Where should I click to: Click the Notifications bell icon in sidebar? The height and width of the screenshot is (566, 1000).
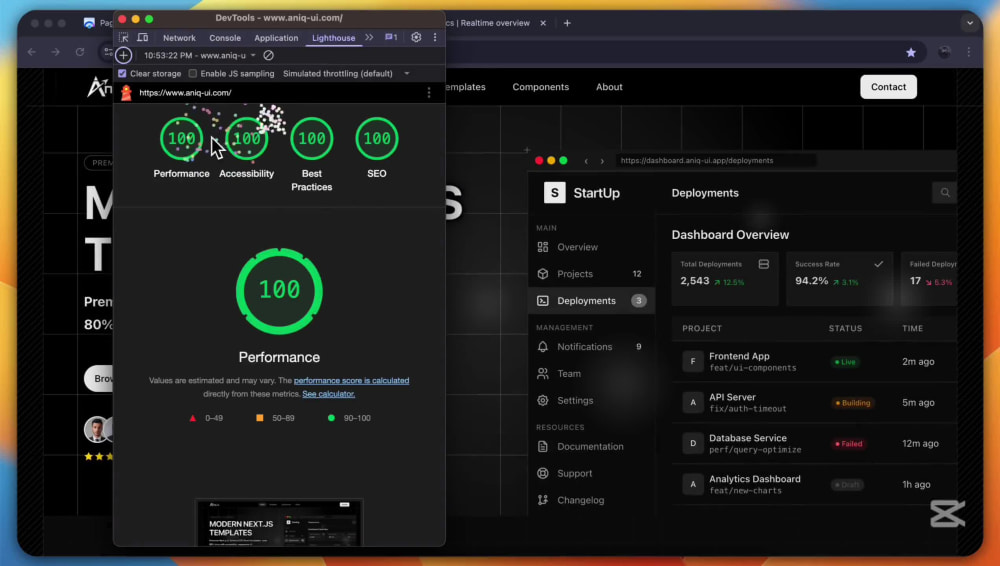[543, 346]
